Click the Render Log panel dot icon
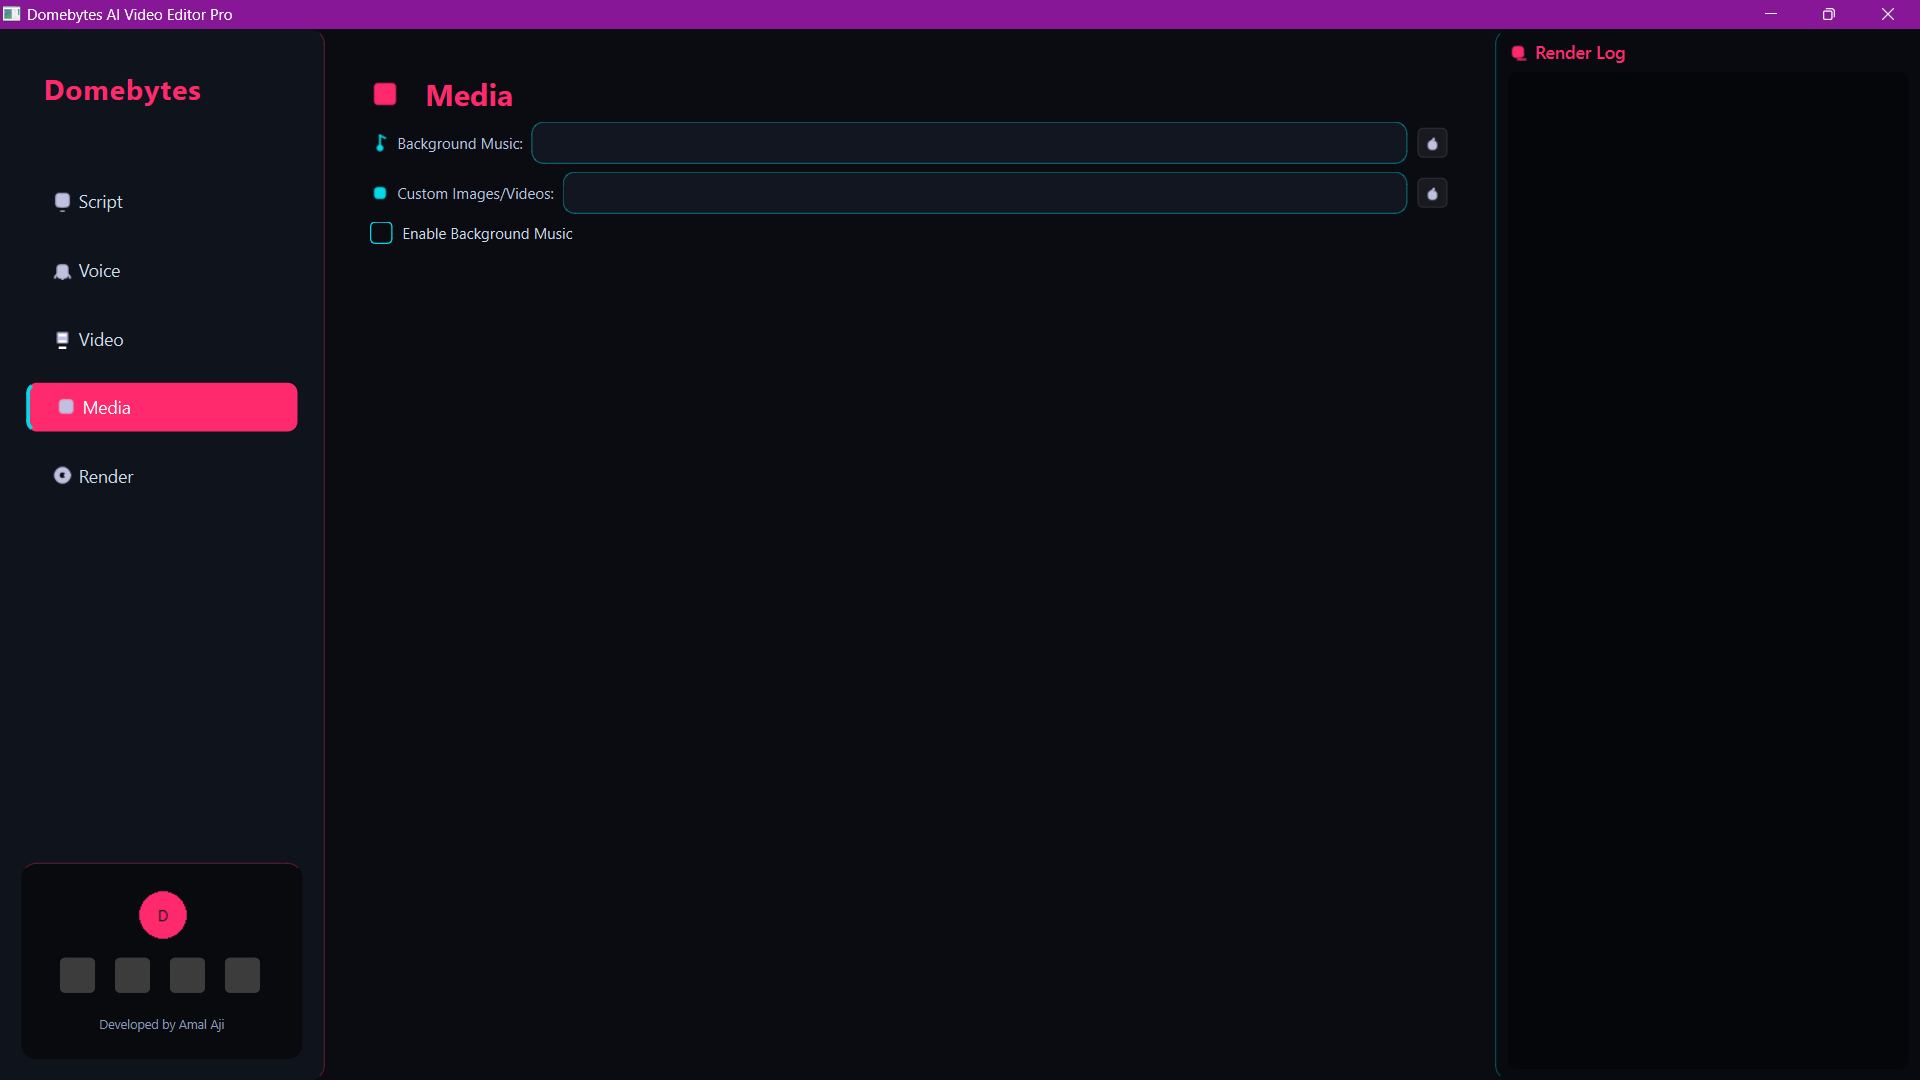Viewport: 1920px width, 1080px height. (x=1520, y=53)
